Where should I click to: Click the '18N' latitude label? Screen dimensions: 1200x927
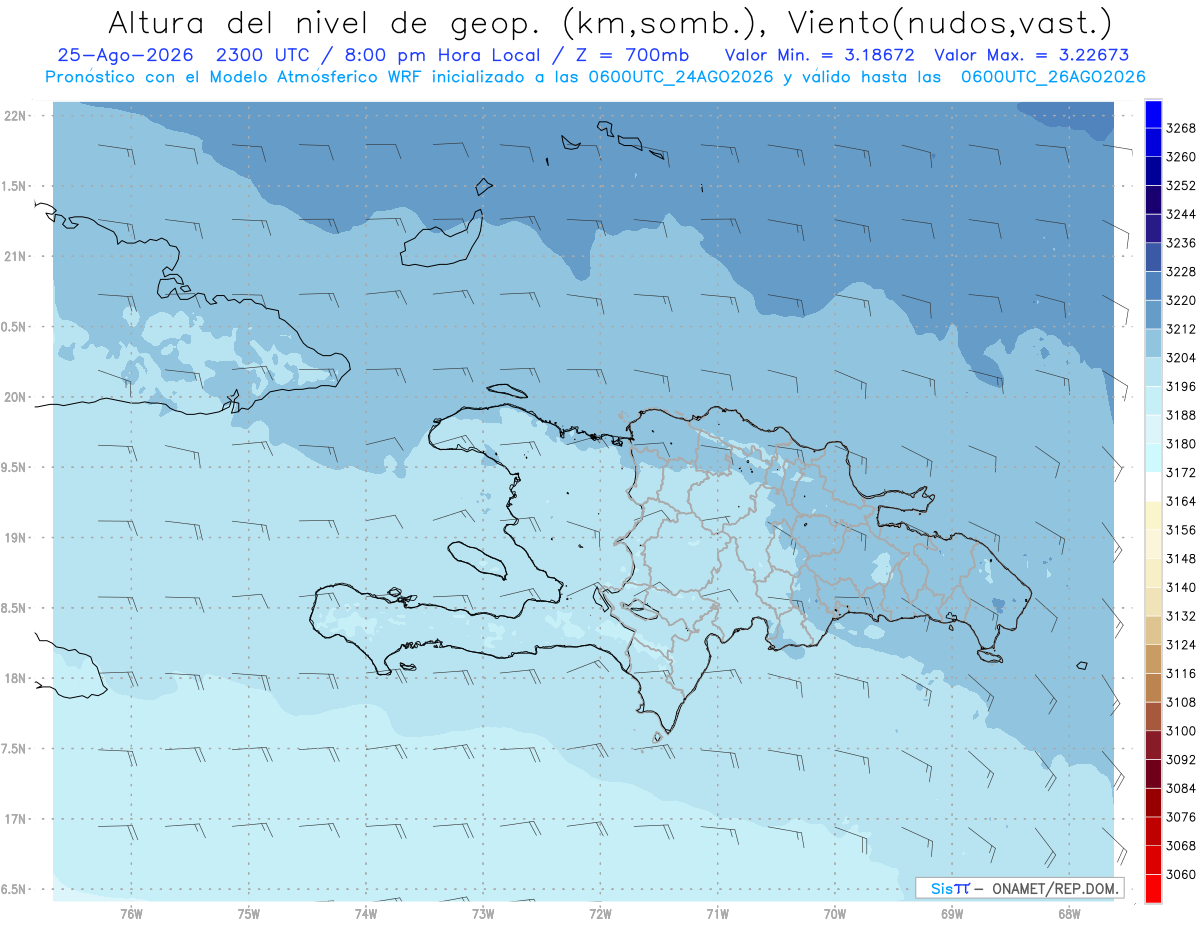point(16,679)
